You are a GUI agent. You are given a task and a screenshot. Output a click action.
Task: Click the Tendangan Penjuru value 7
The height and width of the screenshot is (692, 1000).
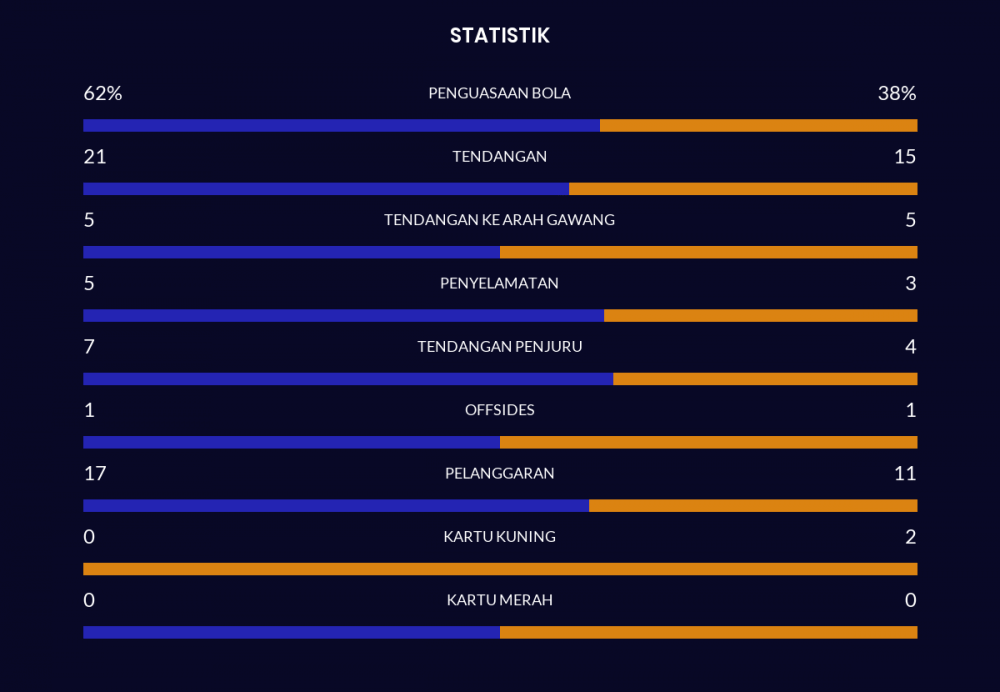[x=89, y=347]
